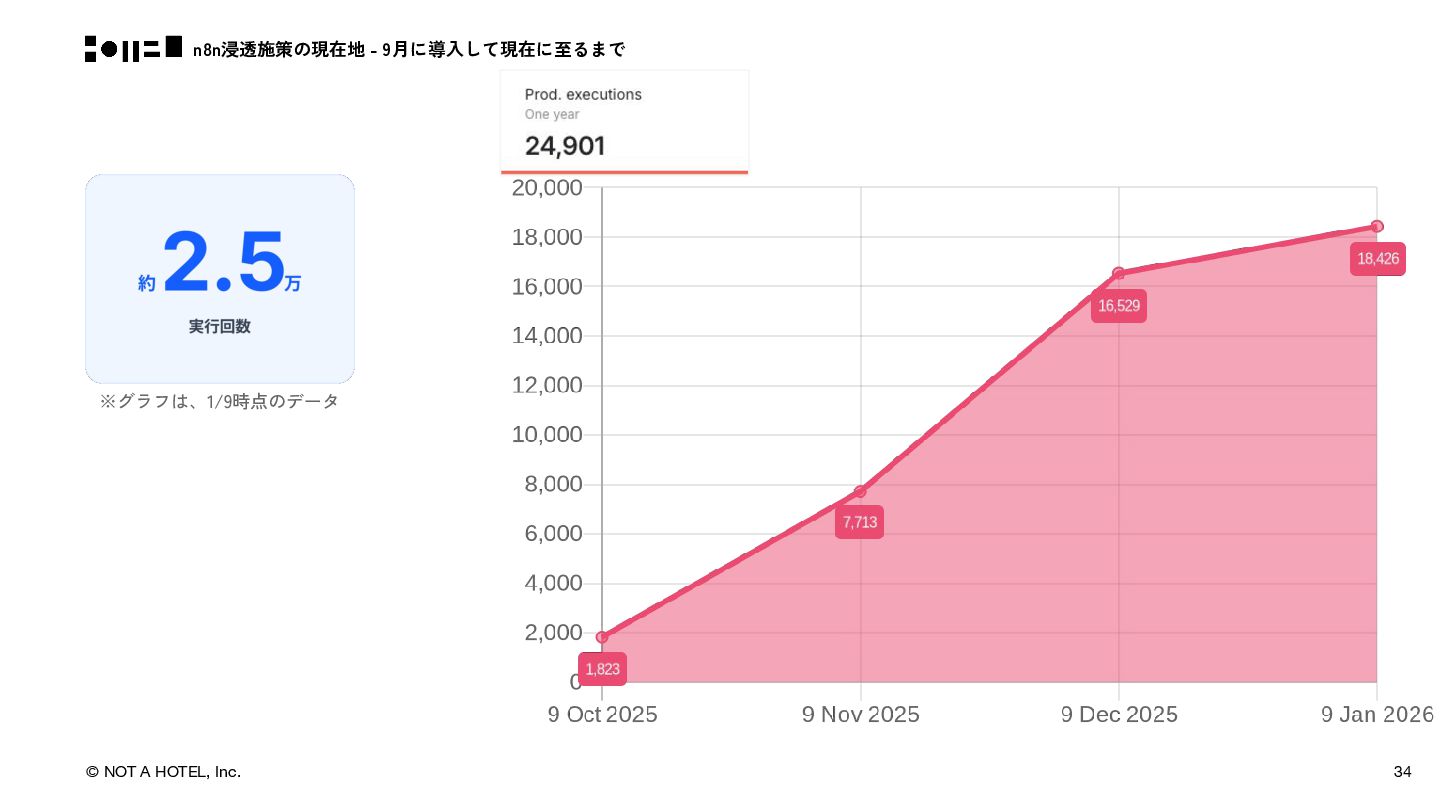Click the 1,823 data label badge

(x=602, y=669)
